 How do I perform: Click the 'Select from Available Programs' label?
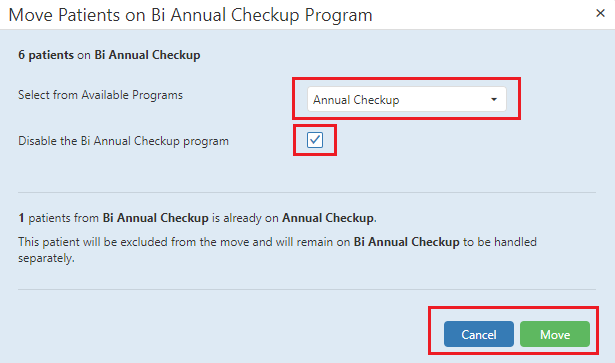click(100, 95)
